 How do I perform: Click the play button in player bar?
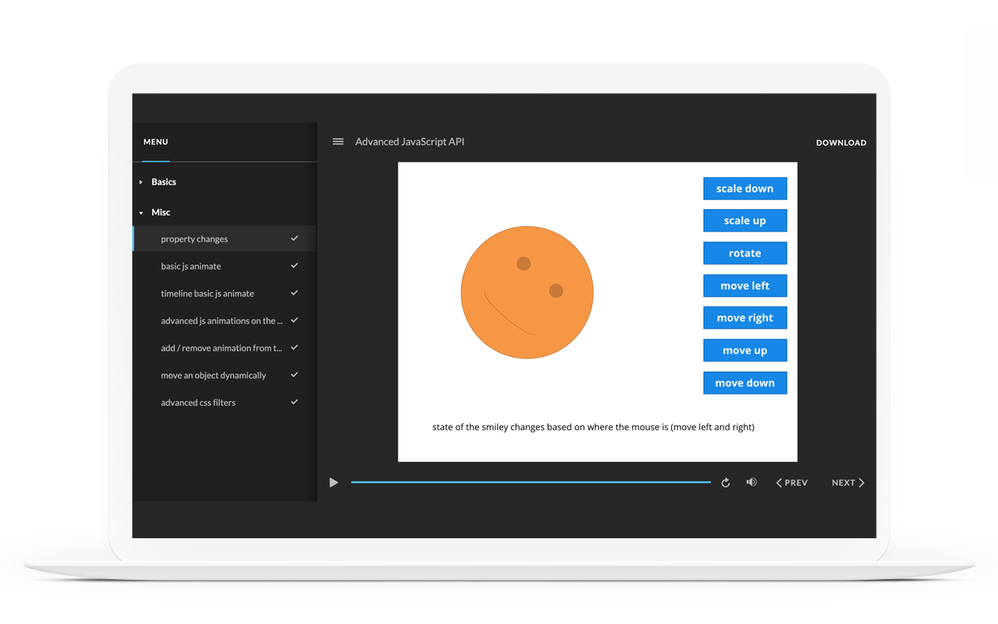(334, 483)
